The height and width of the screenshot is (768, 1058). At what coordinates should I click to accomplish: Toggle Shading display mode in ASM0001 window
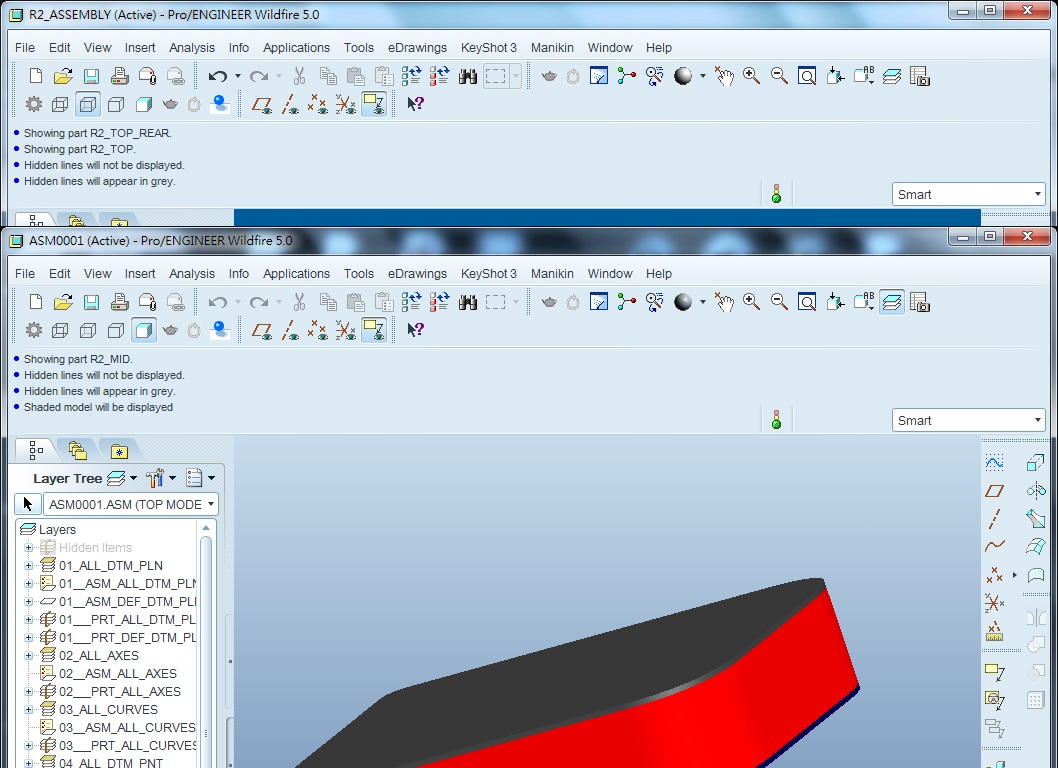pos(144,330)
